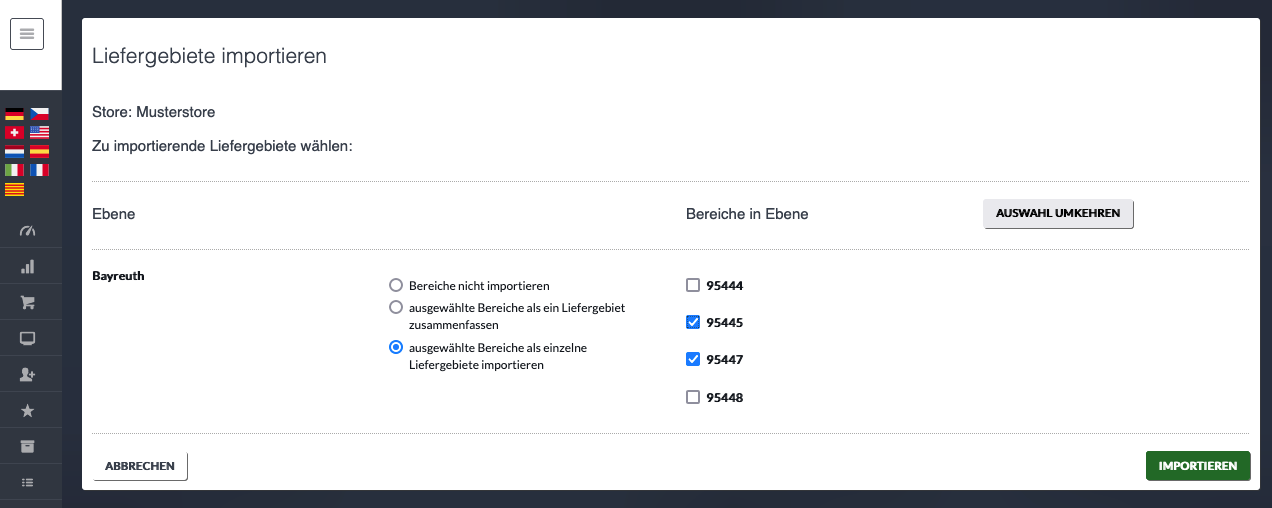1272x508 pixels.
Task: Choose the Swiss flag language option
Action: (x=14, y=133)
